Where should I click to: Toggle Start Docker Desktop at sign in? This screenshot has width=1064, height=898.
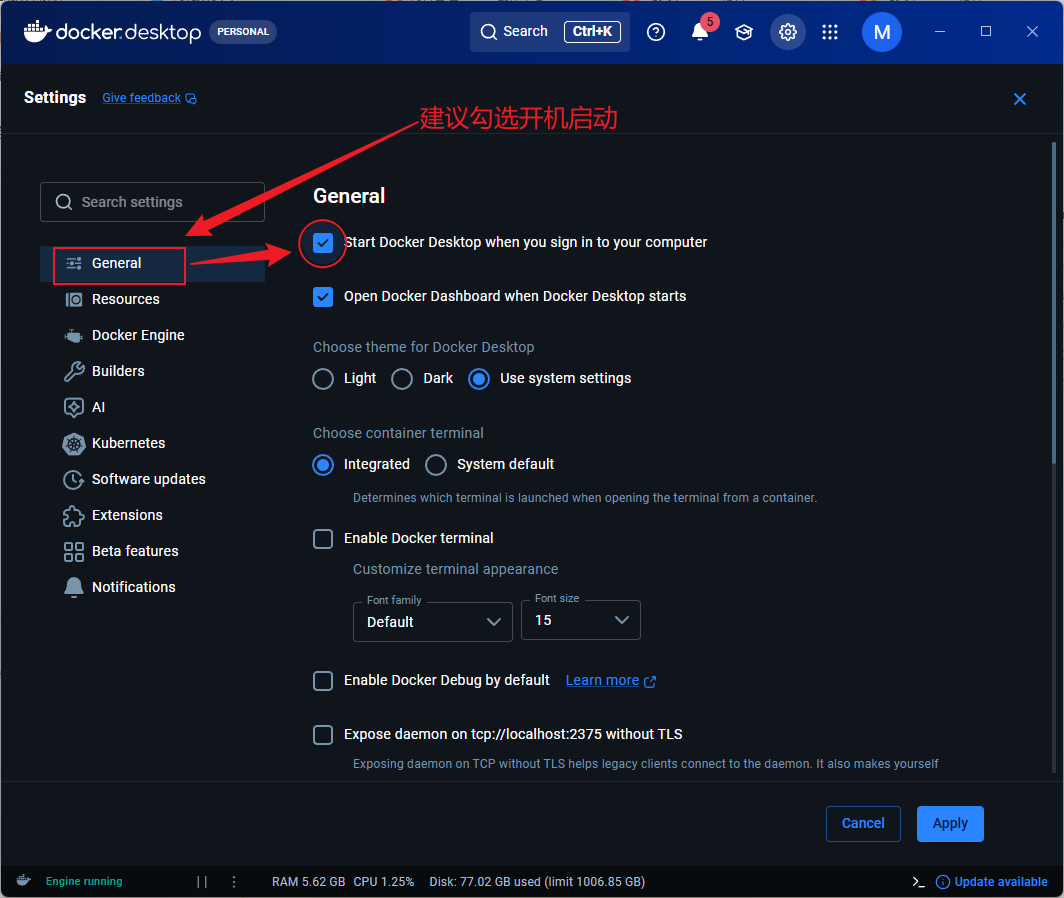(x=323, y=243)
